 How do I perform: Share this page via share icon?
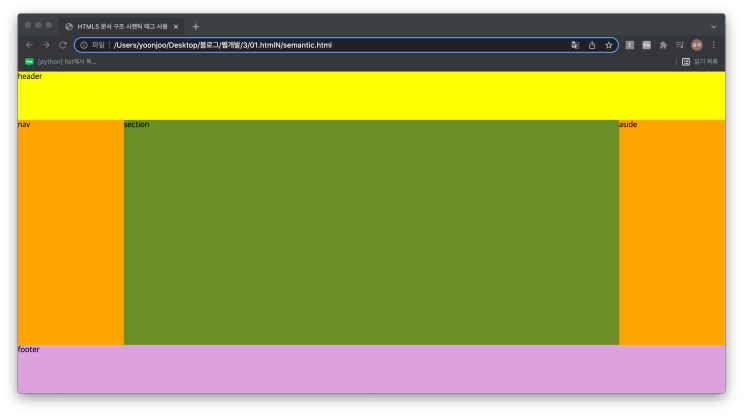(592, 45)
